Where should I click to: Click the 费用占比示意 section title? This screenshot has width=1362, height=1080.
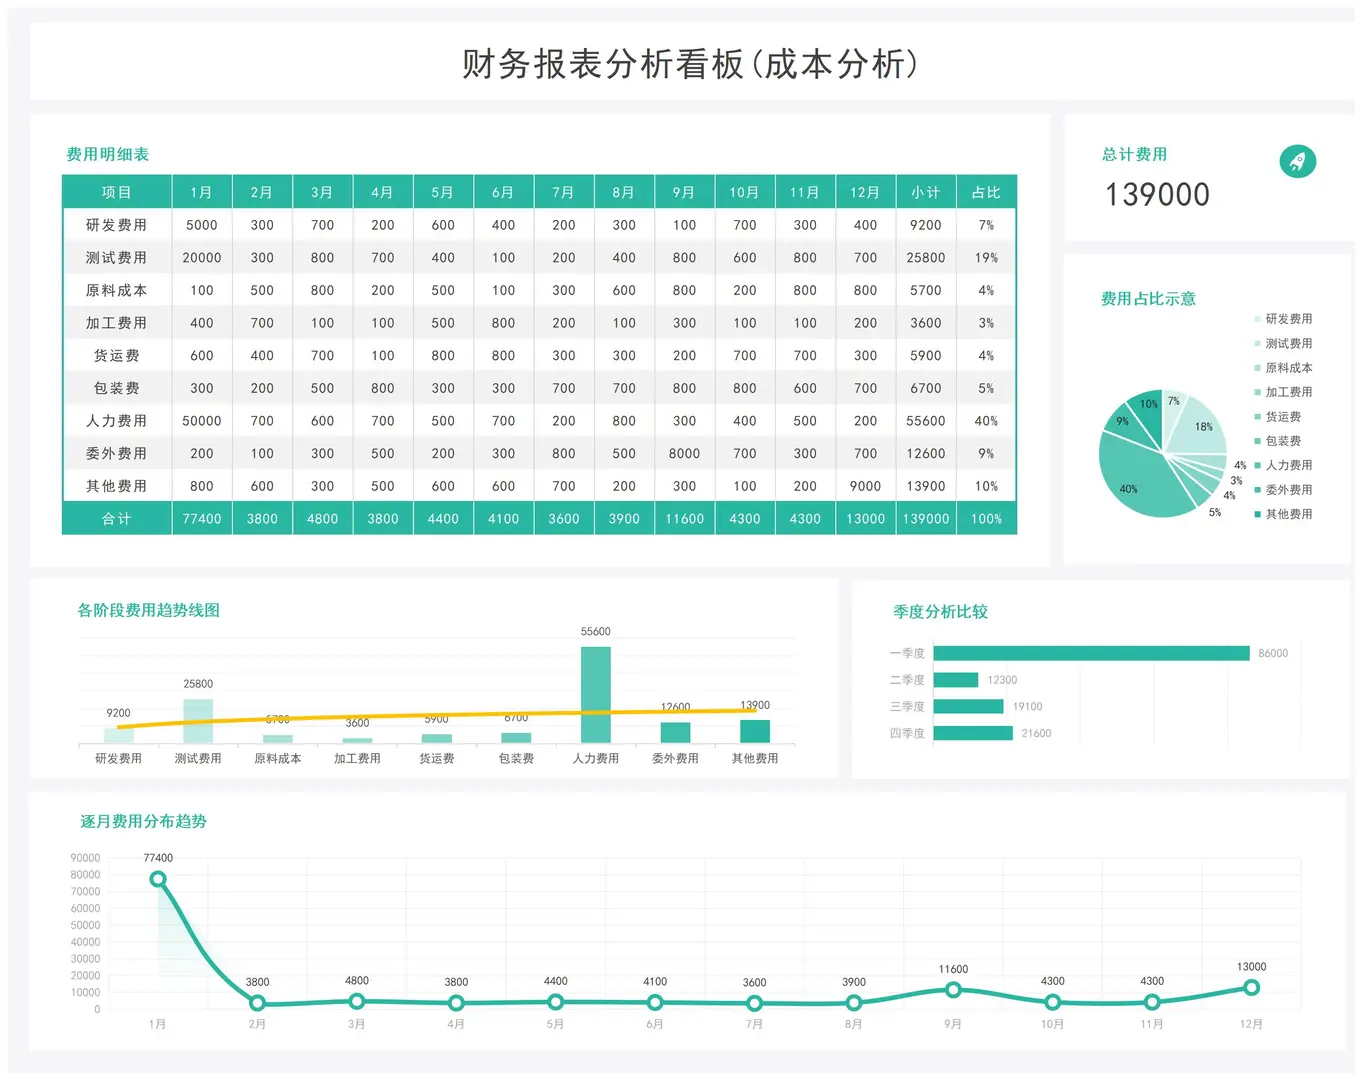click(x=1148, y=298)
